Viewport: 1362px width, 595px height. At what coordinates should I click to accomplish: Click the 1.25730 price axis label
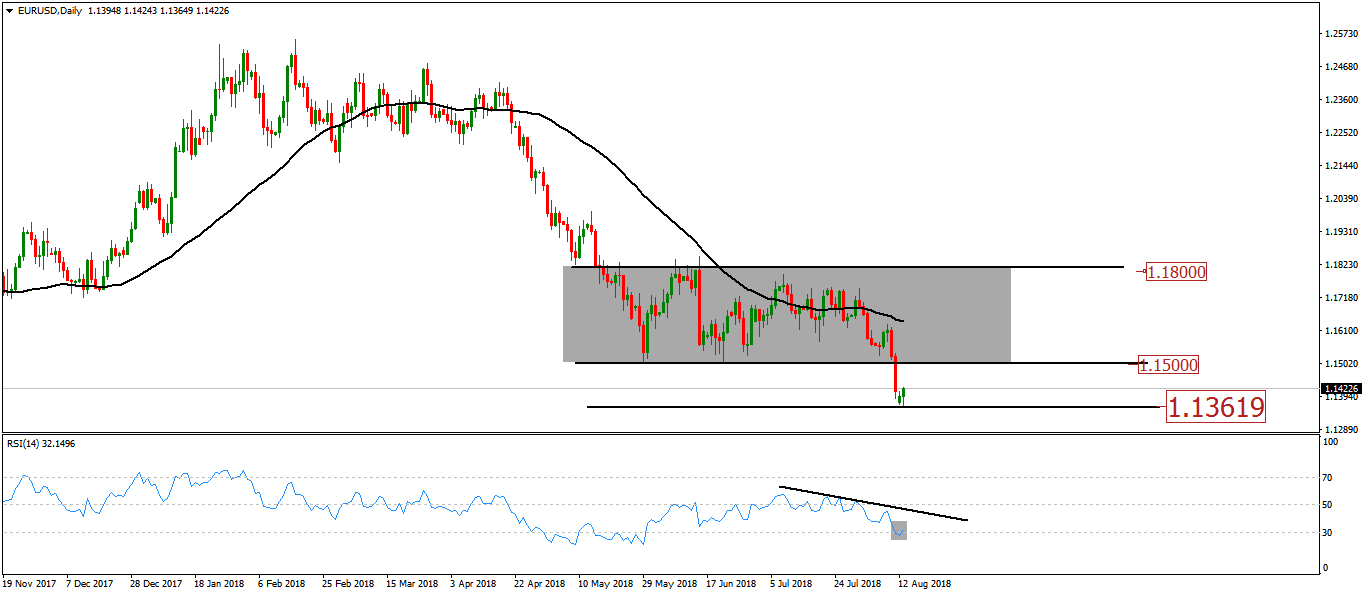(x=1339, y=34)
